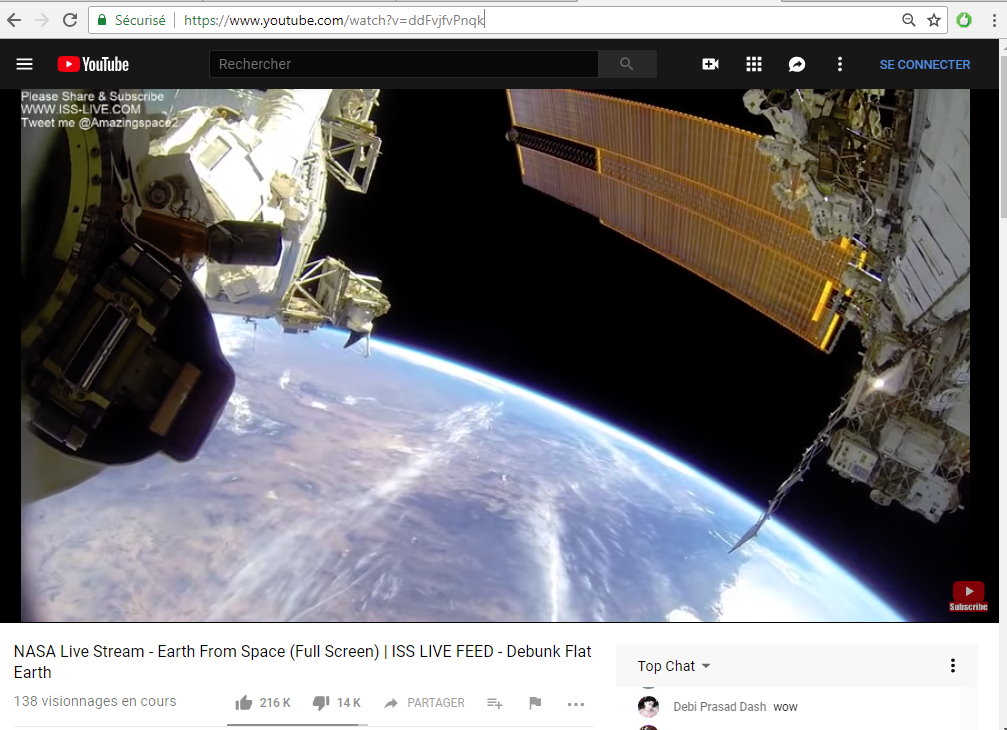The height and width of the screenshot is (730, 1007).
Task: Click SE CONNECTER to sign in
Action: click(x=925, y=65)
